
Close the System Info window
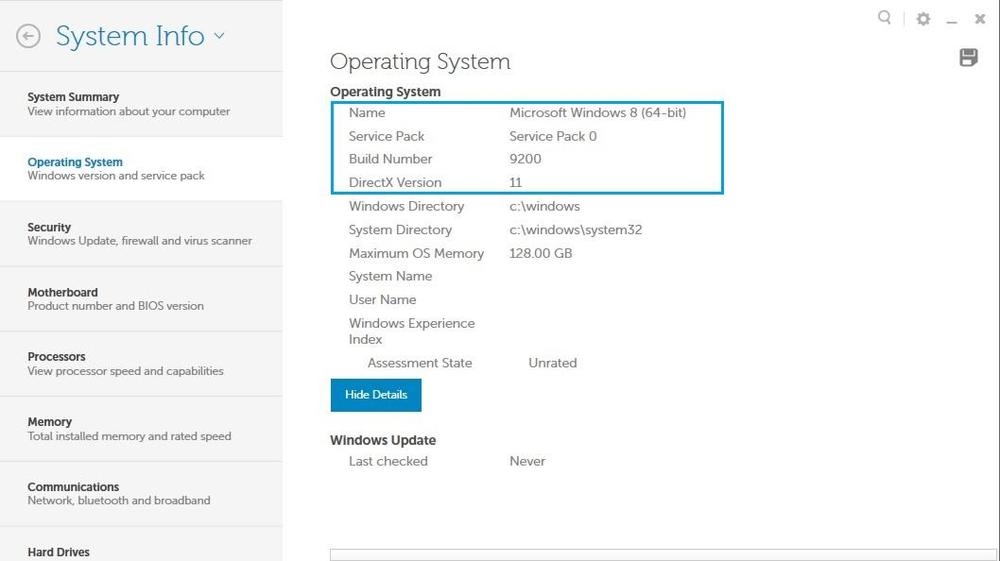coord(980,19)
